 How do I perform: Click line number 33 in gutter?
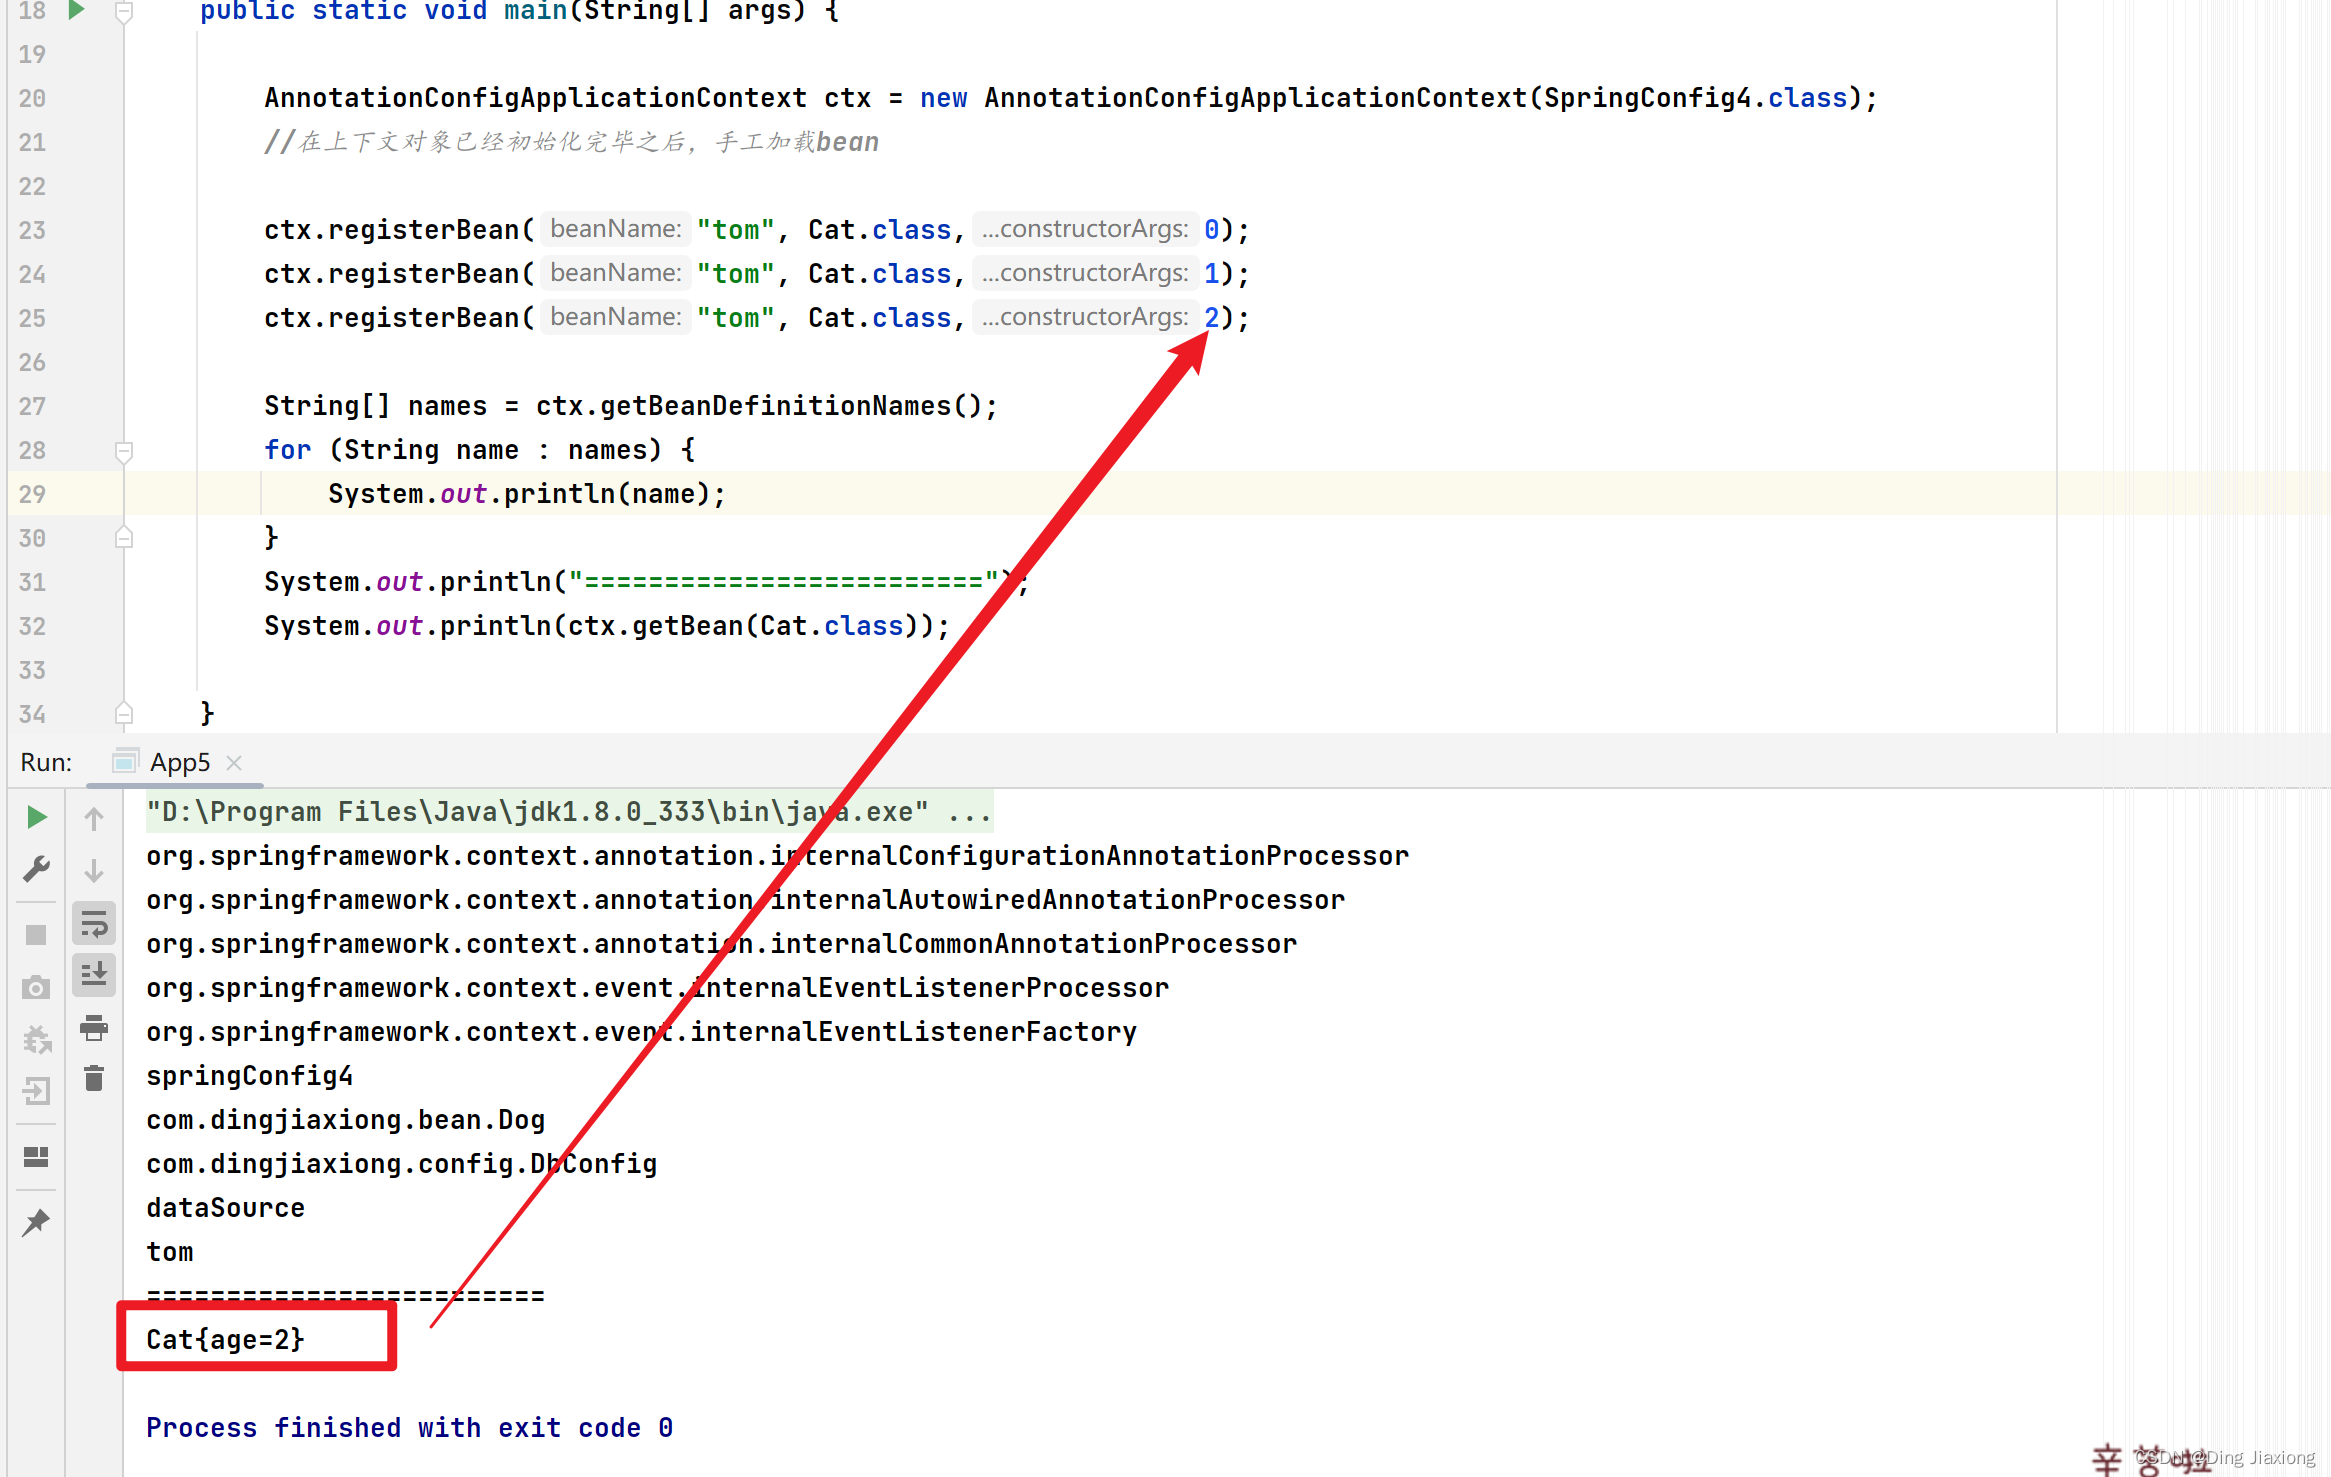click(x=32, y=670)
